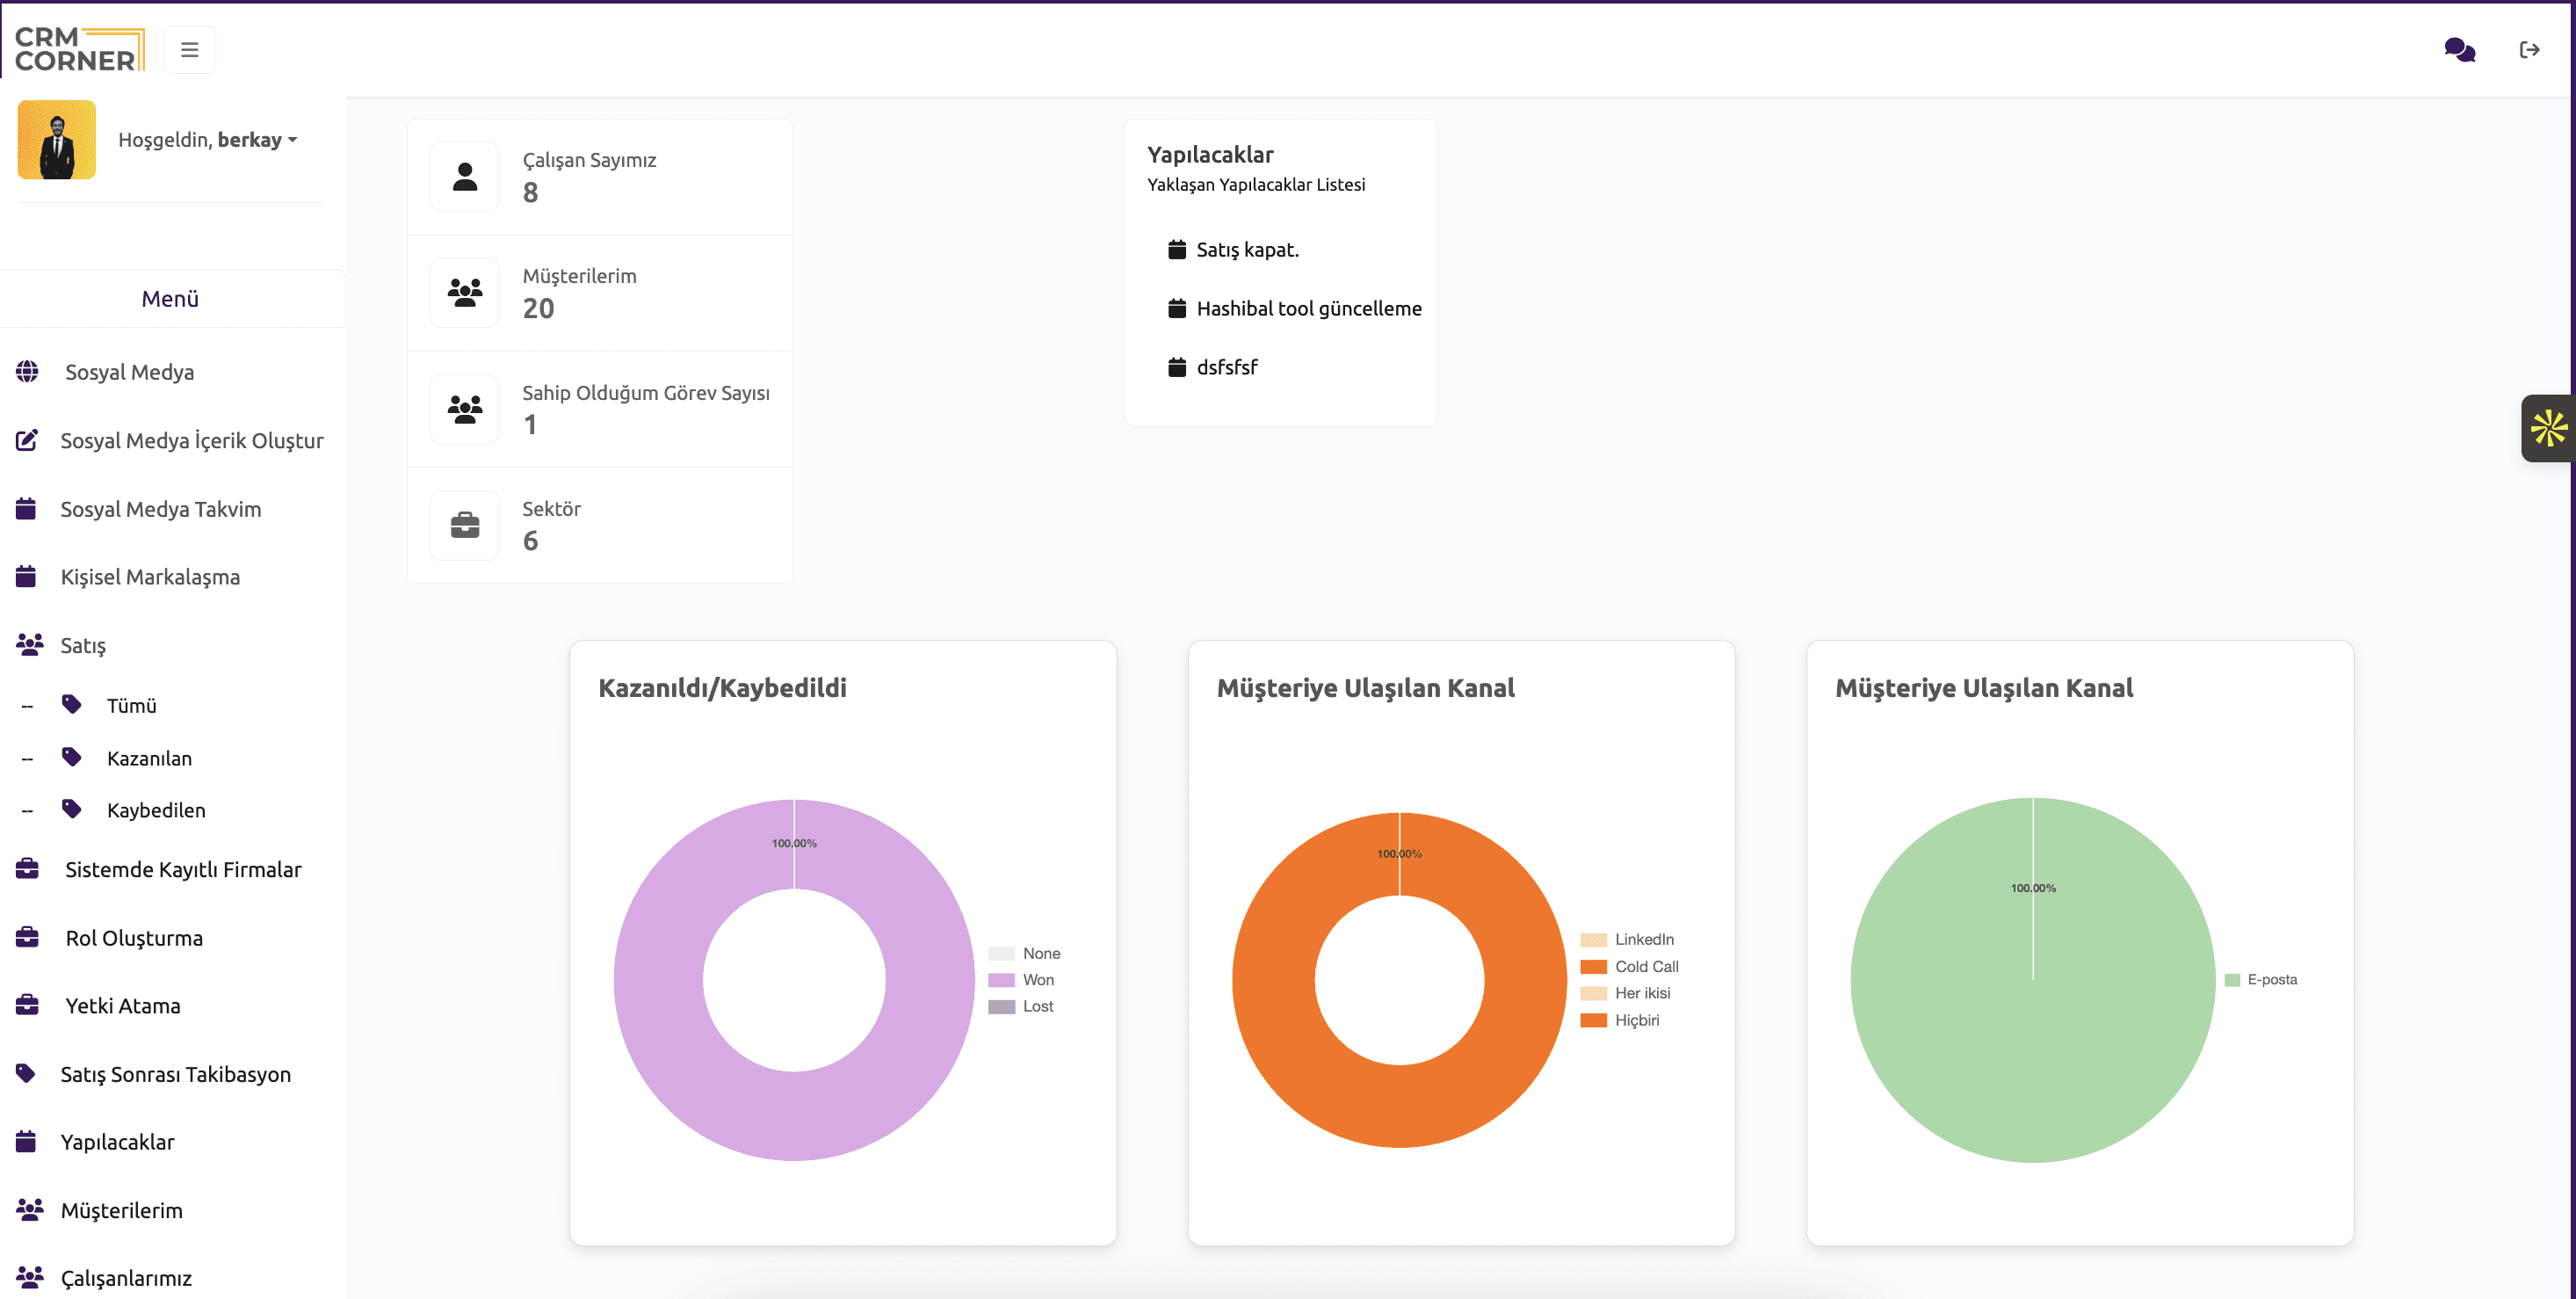Collapse the Satış submenu

pos(83,645)
